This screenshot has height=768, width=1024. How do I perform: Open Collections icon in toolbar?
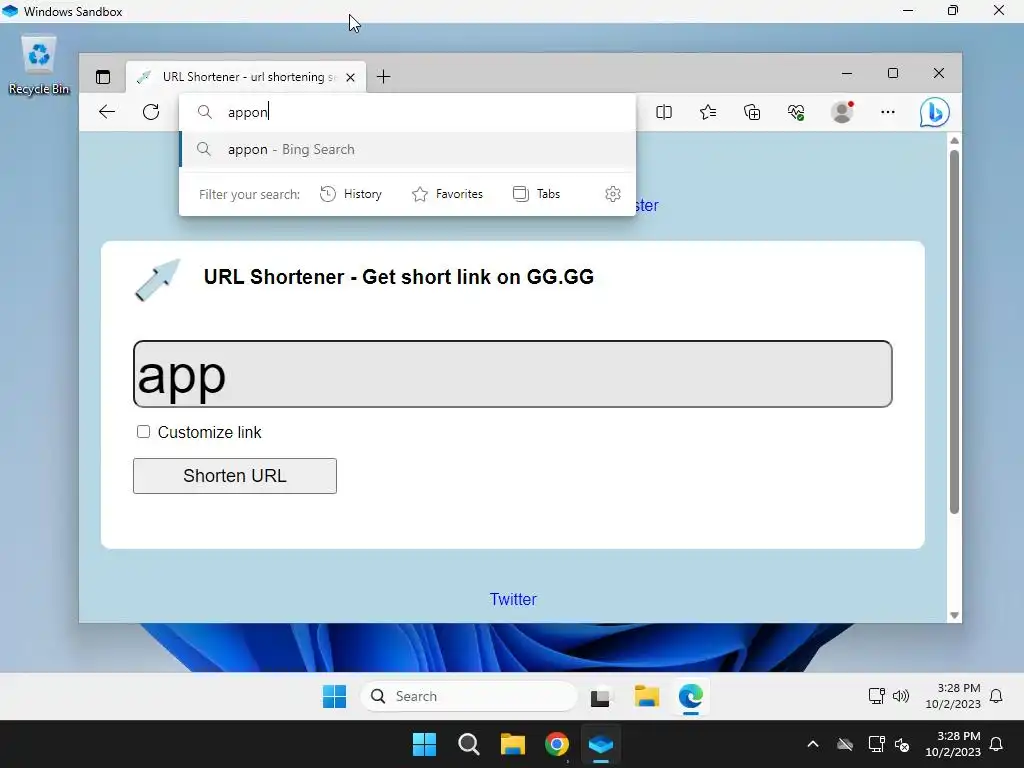pos(752,112)
